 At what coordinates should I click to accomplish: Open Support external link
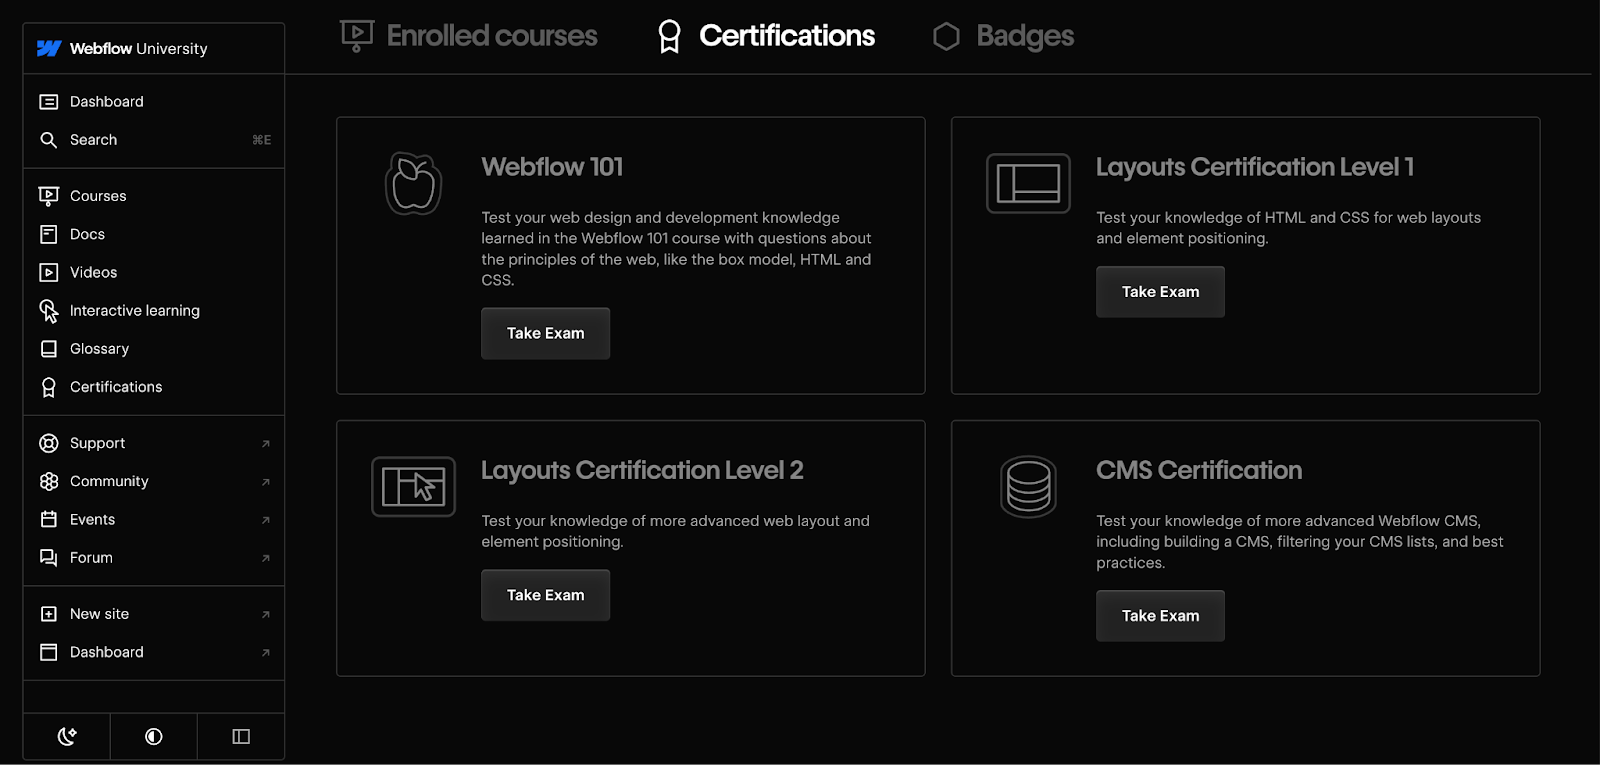click(97, 443)
